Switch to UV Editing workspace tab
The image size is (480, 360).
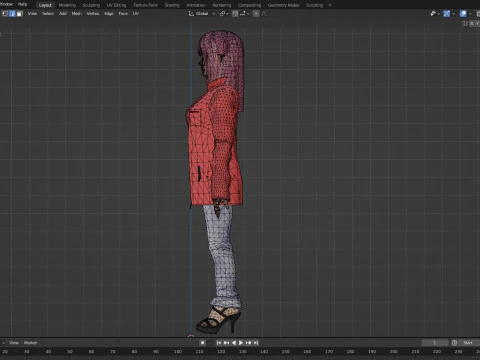[116, 5]
